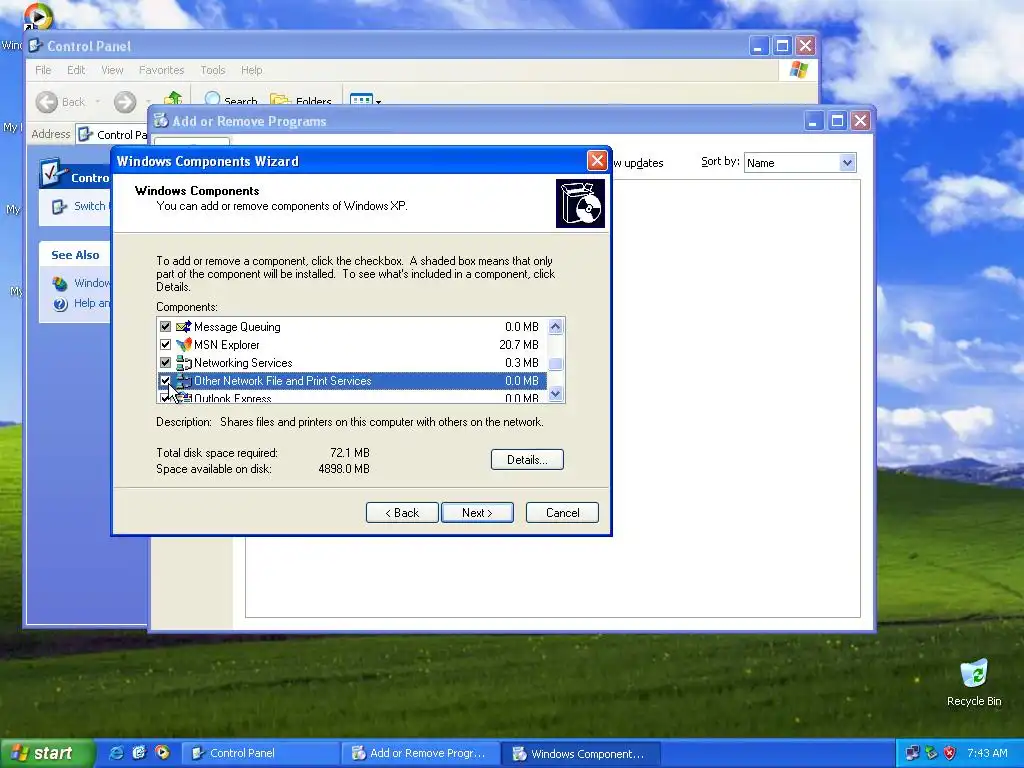Screen dimensions: 1024x768
Task: Toggle the MSN Explorer checkbox
Action: pos(165,344)
